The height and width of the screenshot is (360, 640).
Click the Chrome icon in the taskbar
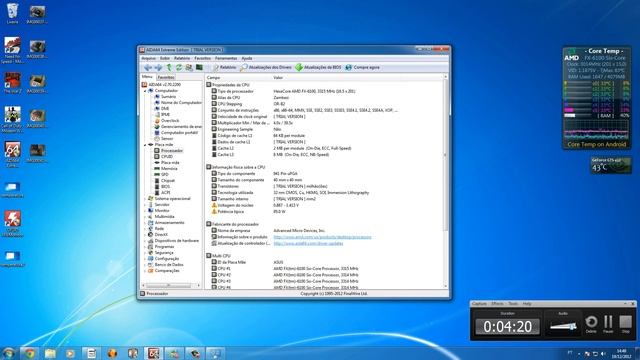click(29, 353)
